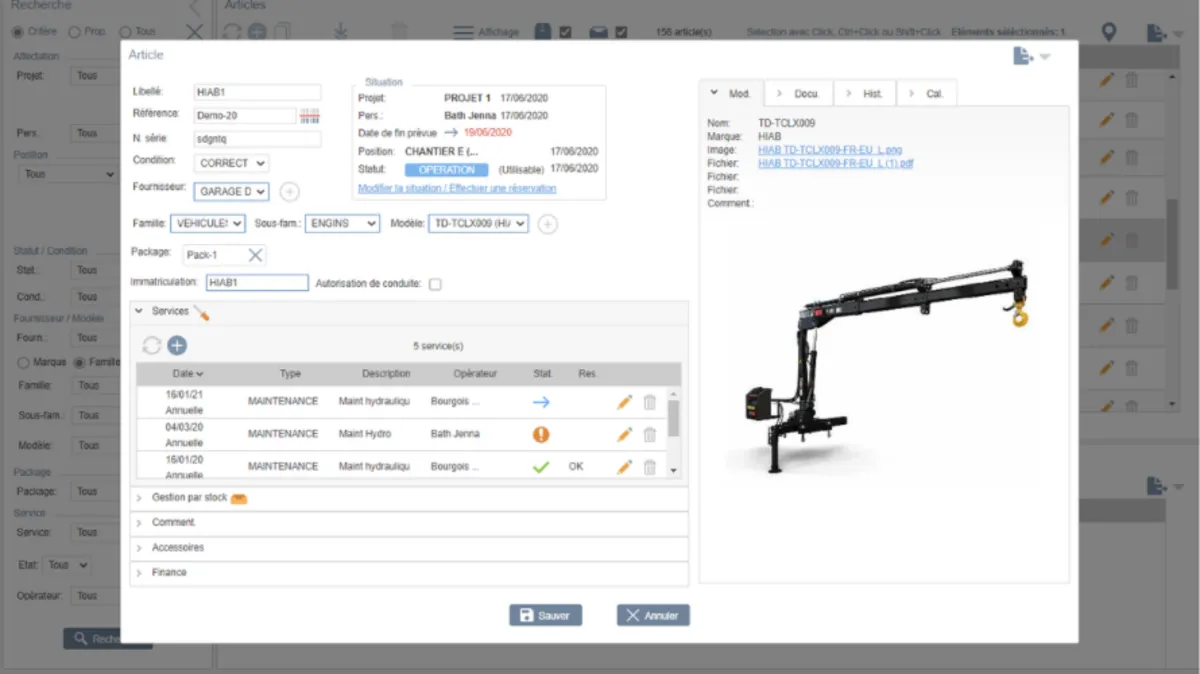
Task: Select the Famille radio button
Action: pos(79,362)
